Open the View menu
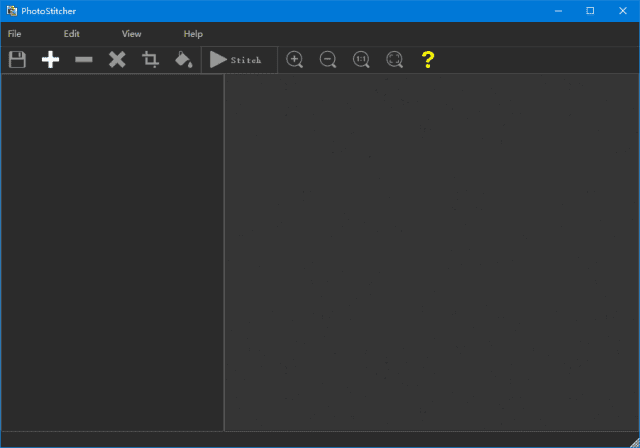The width and height of the screenshot is (640, 448). click(x=131, y=34)
